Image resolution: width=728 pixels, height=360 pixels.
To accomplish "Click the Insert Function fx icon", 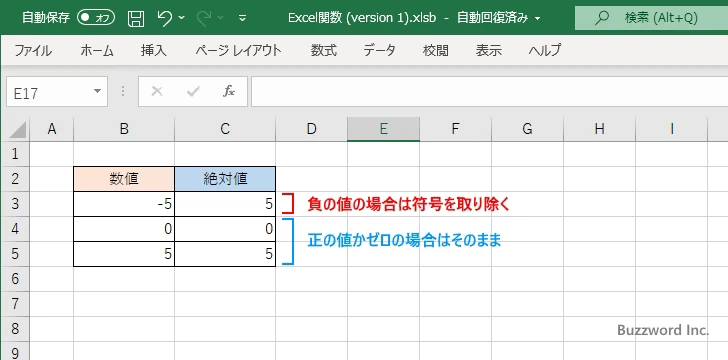I will click(x=228, y=92).
